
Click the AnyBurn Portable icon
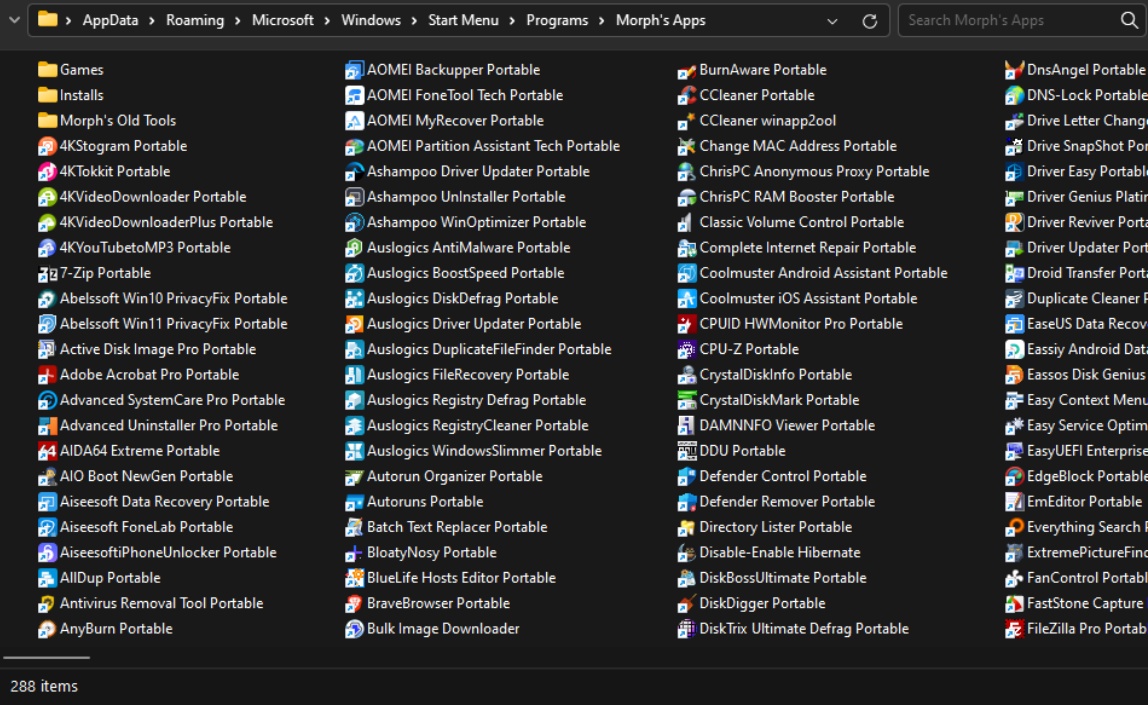[x=47, y=629]
